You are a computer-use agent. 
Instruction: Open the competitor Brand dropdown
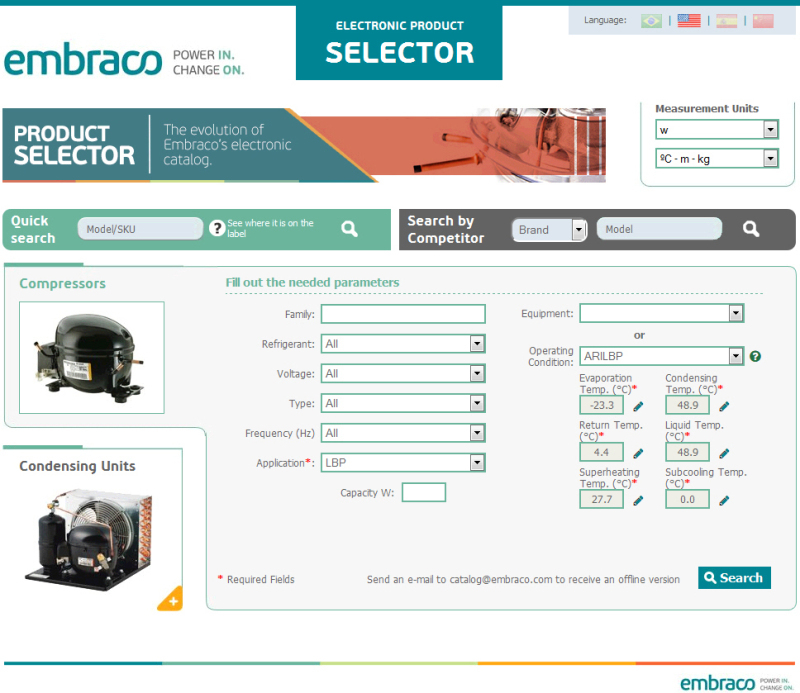click(549, 230)
